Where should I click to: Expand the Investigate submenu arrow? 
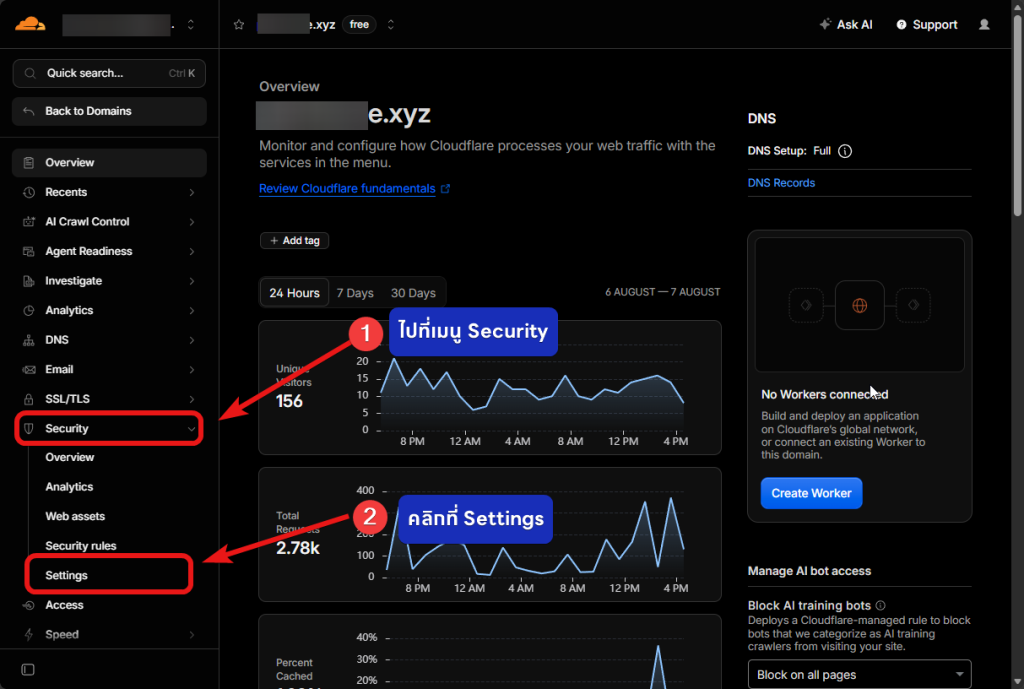point(192,281)
